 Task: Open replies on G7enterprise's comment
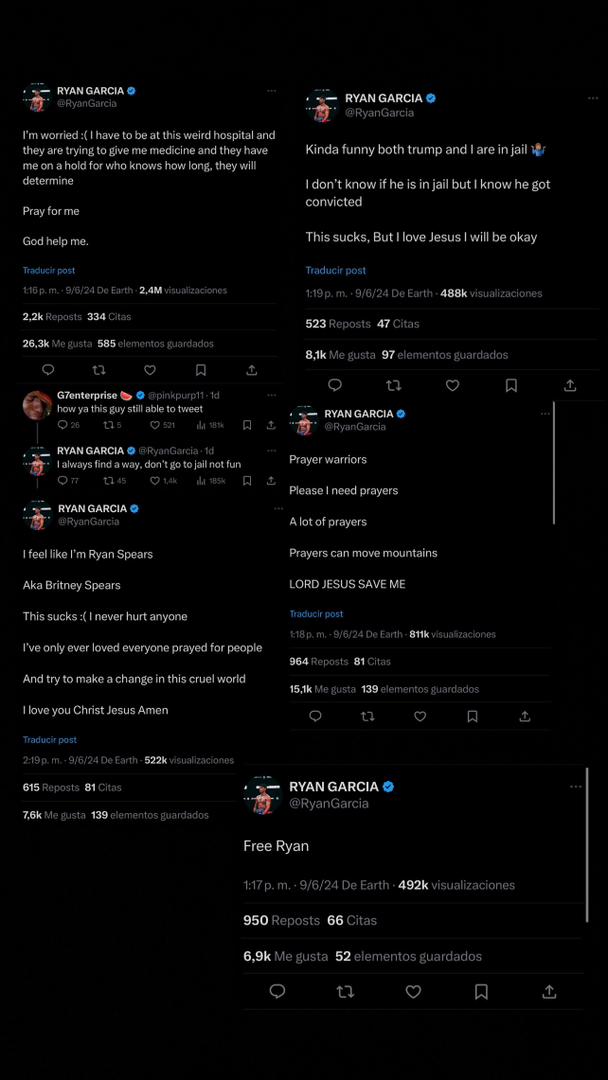click(x=63, y=425)
